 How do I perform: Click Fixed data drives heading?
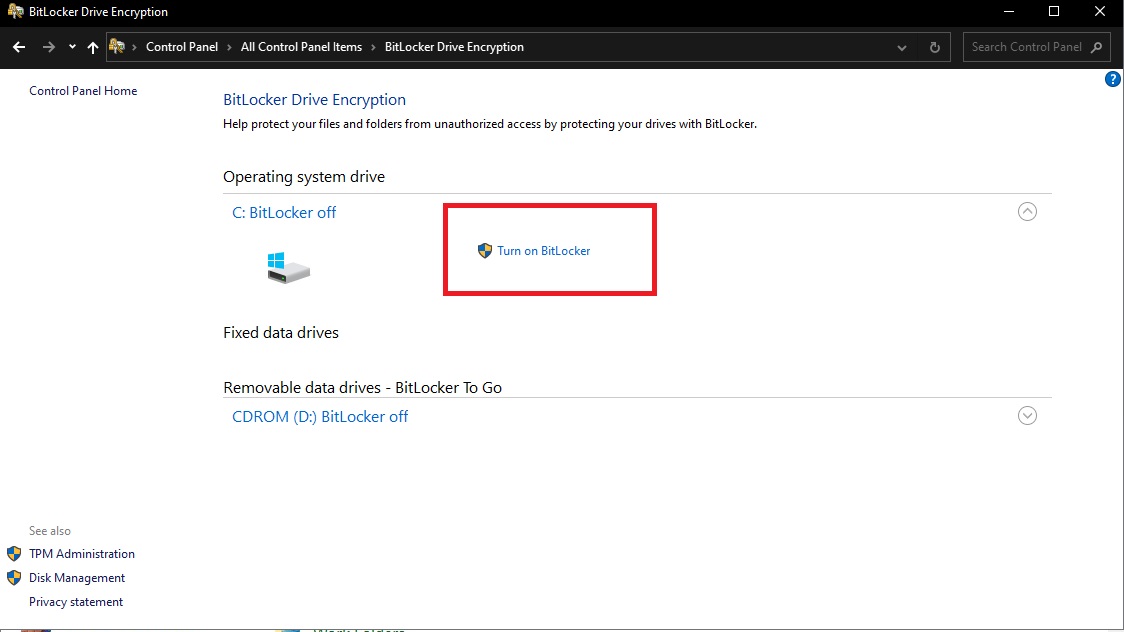tap(281, 333)
